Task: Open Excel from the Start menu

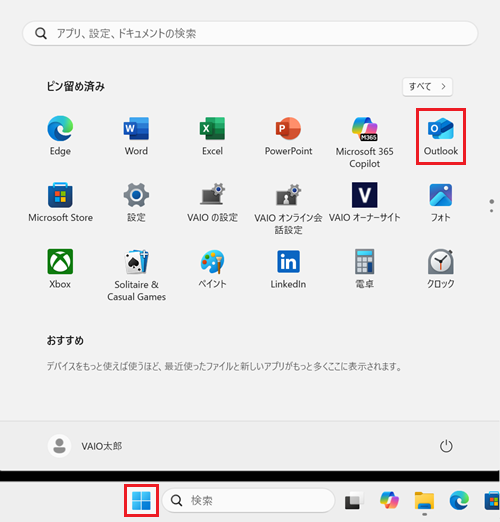Action: point(212,136)
